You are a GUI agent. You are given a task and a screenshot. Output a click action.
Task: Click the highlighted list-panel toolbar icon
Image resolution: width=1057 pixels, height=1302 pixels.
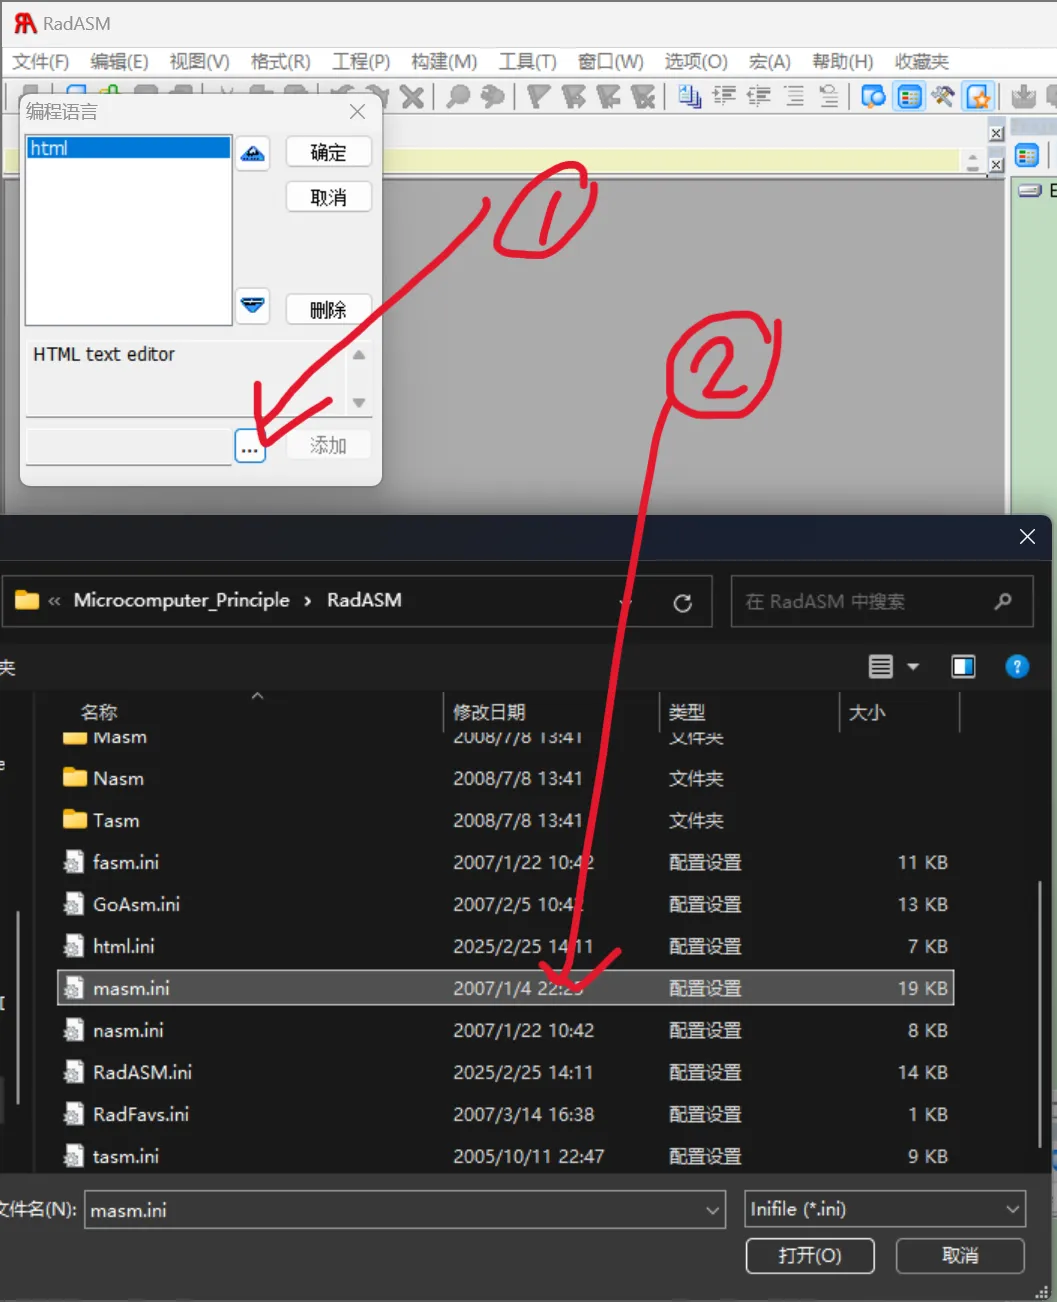(909, 97)
